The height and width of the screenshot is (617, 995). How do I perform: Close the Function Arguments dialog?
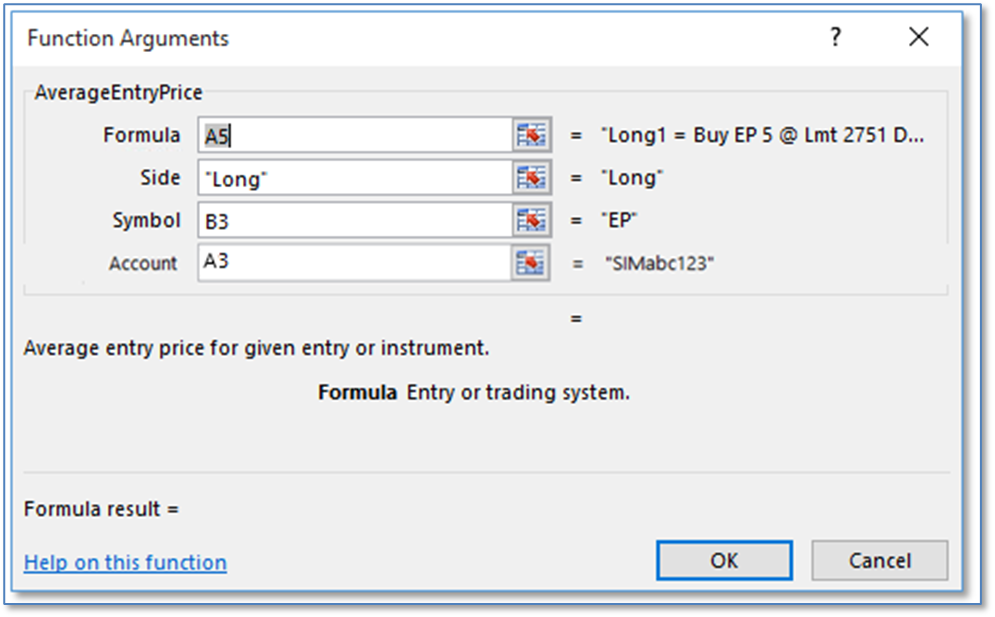click(x=919, y=38)
